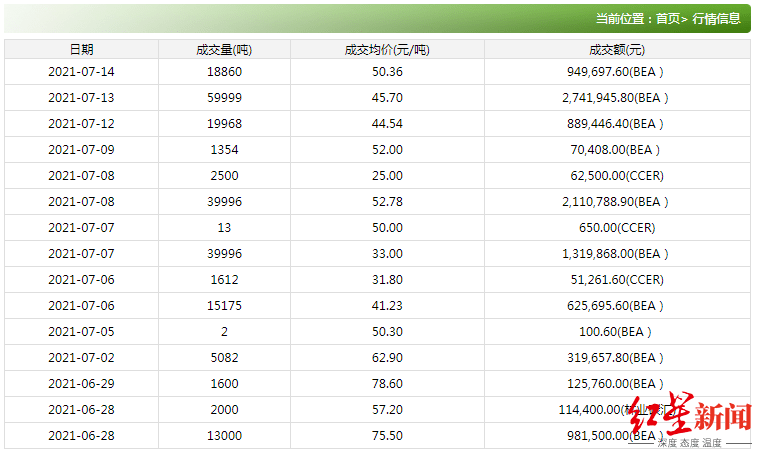Viewport: 762px width, 459px height.
Task: Select the volume value 15175
Action: tap(224, 306)
